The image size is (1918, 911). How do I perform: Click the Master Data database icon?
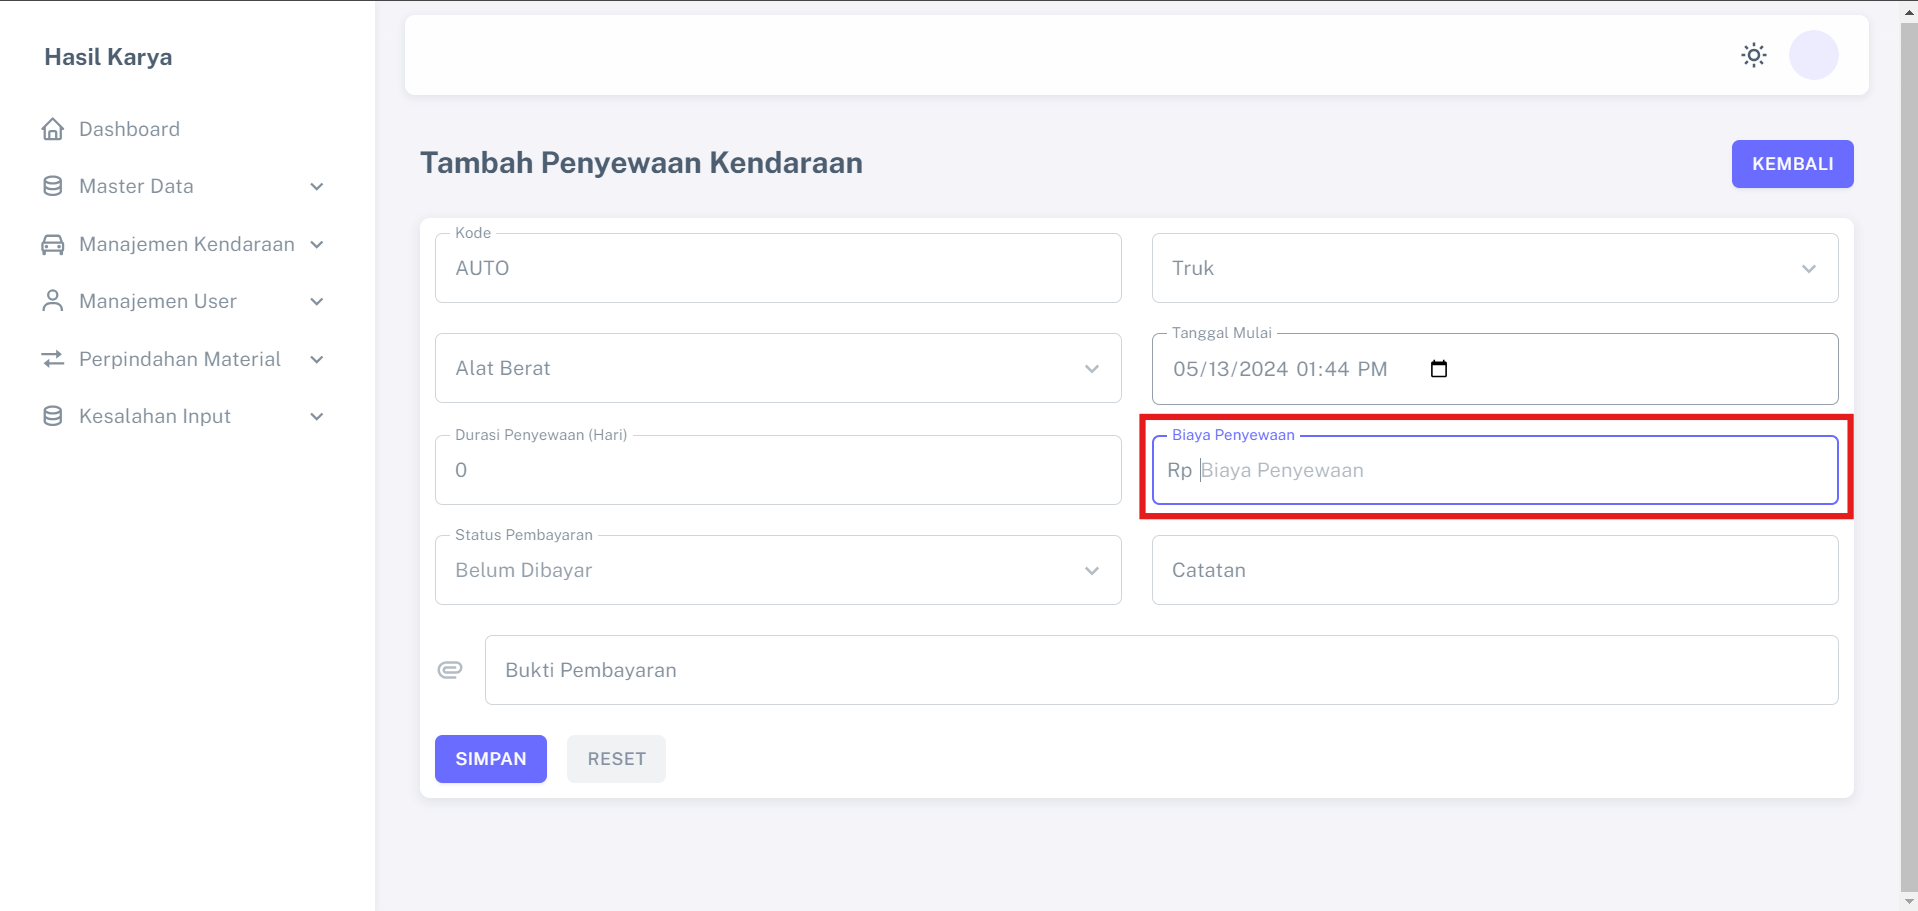(x=53, y=186)
